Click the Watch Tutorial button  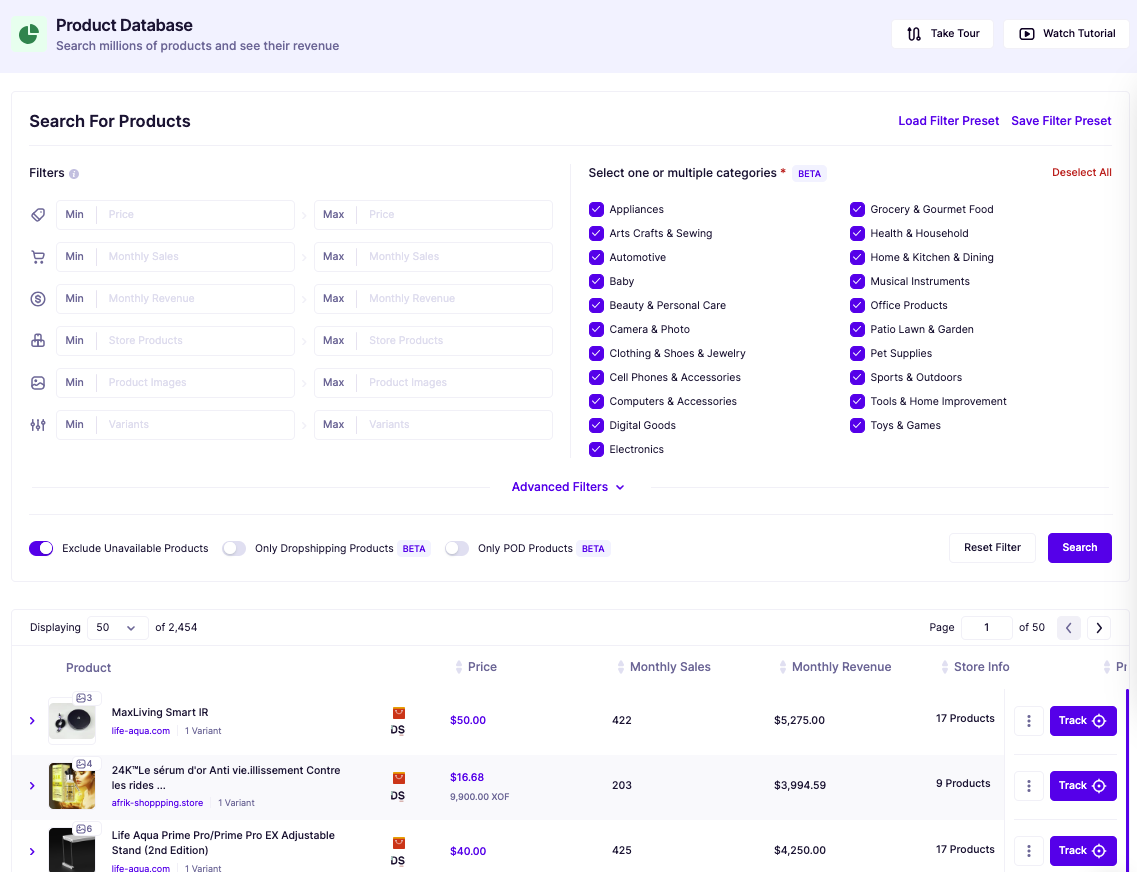1066,33
